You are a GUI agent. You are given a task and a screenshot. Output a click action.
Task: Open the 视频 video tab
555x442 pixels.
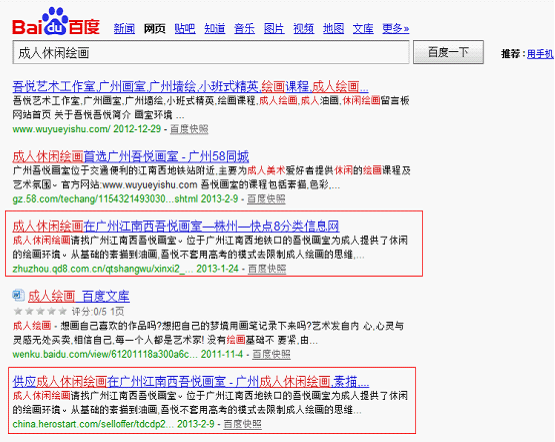(303, 29)
